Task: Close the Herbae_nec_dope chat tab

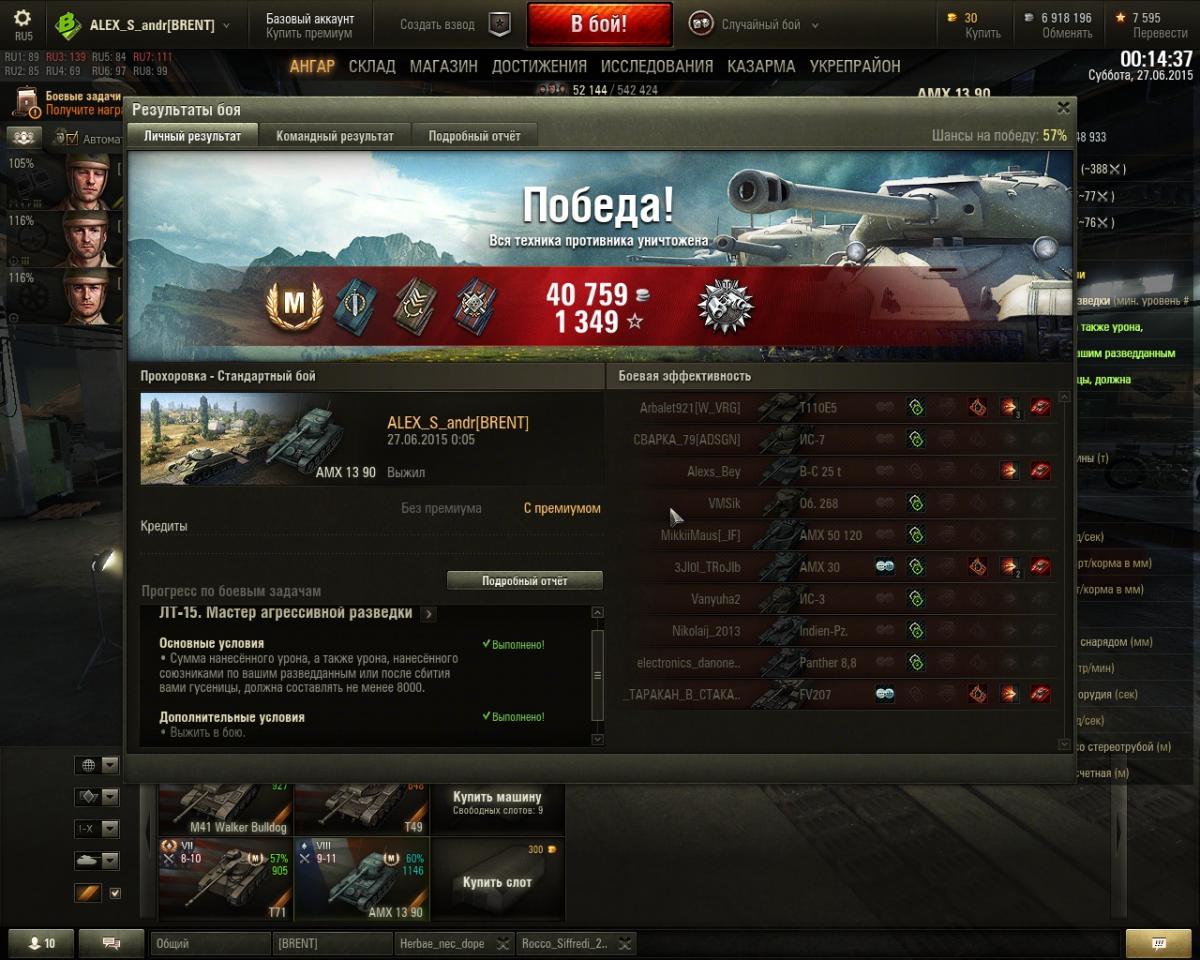Action: pos(503,943)
